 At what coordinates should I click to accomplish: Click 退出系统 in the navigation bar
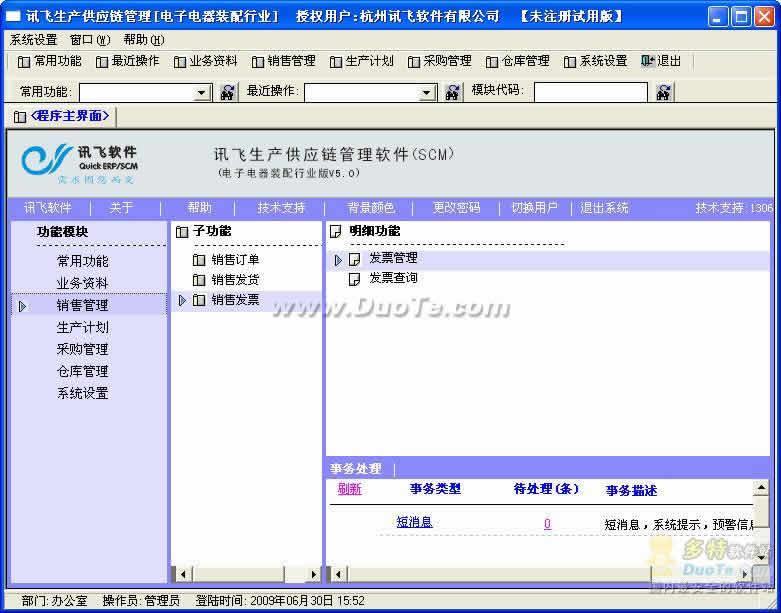click(604, 208)
